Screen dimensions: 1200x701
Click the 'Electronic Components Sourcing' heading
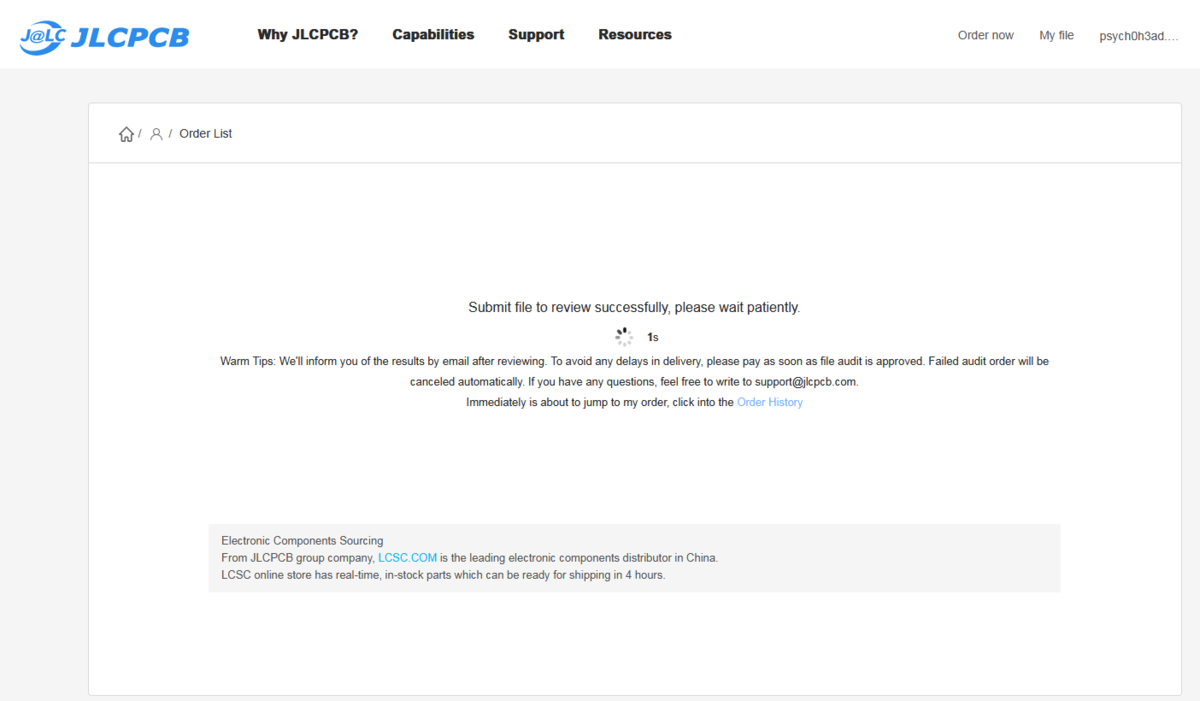coord(302,541)
